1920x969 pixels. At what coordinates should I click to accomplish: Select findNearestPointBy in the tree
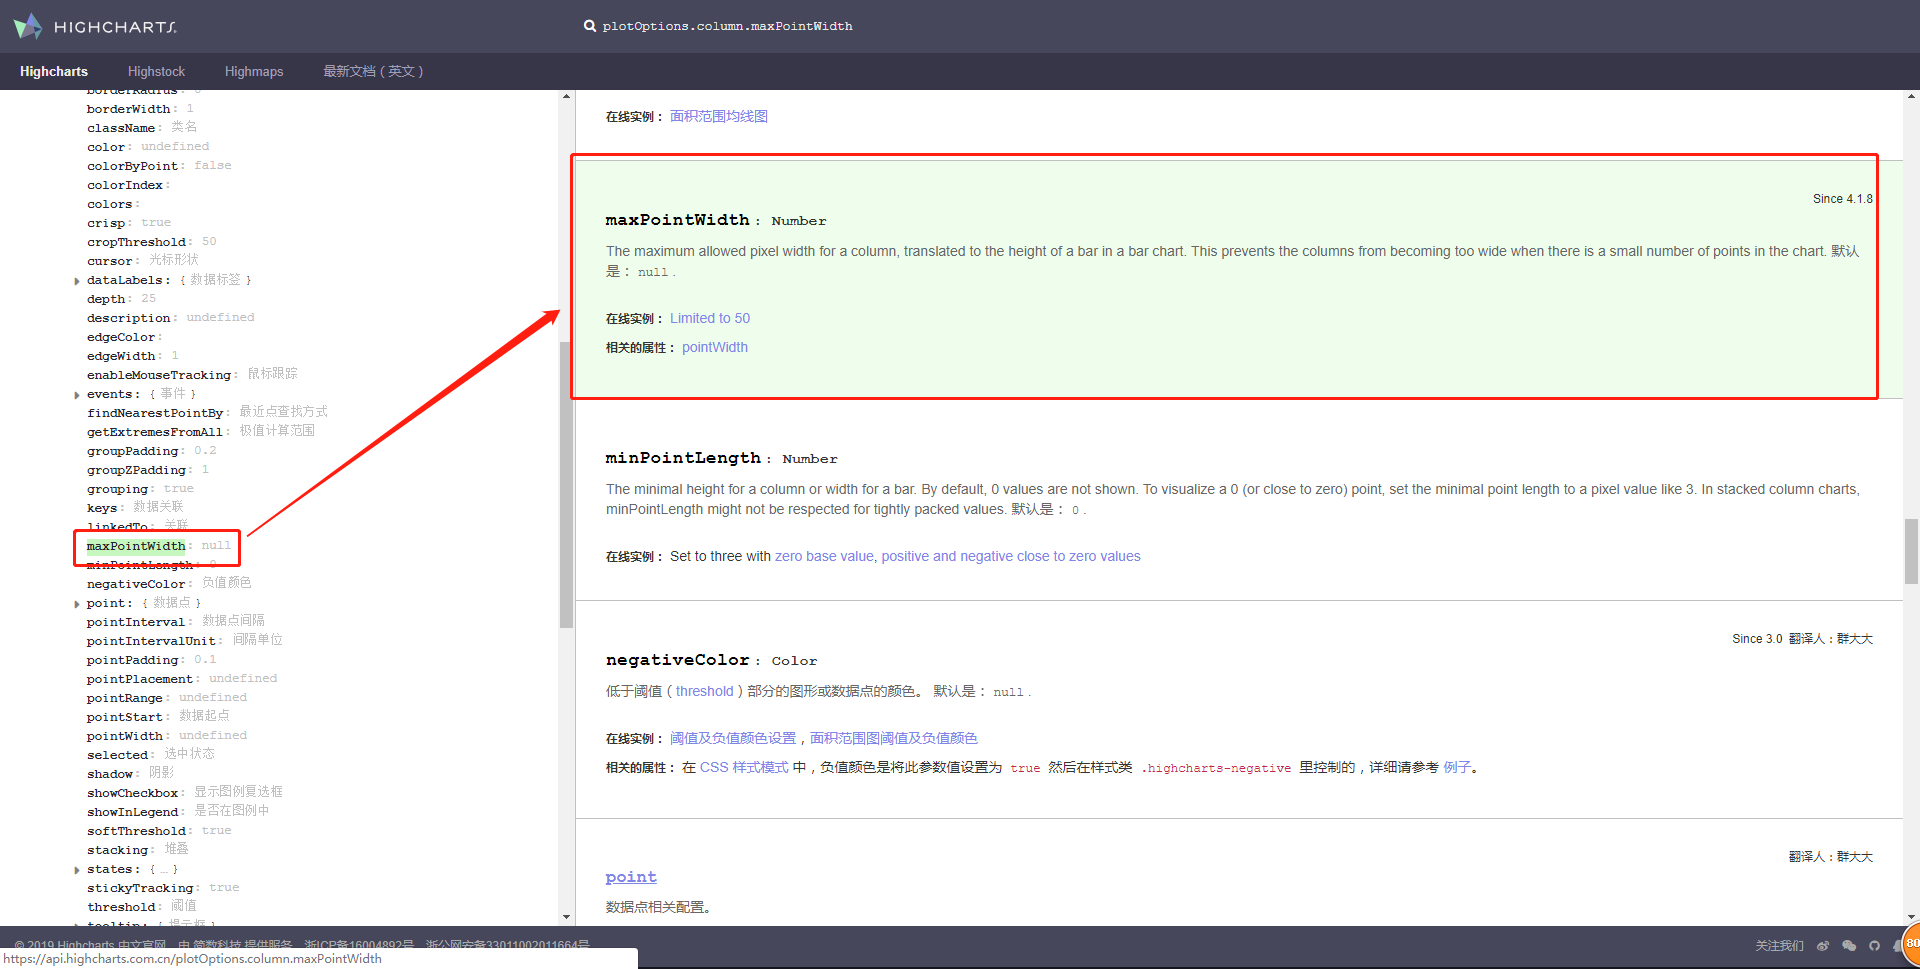155,413
